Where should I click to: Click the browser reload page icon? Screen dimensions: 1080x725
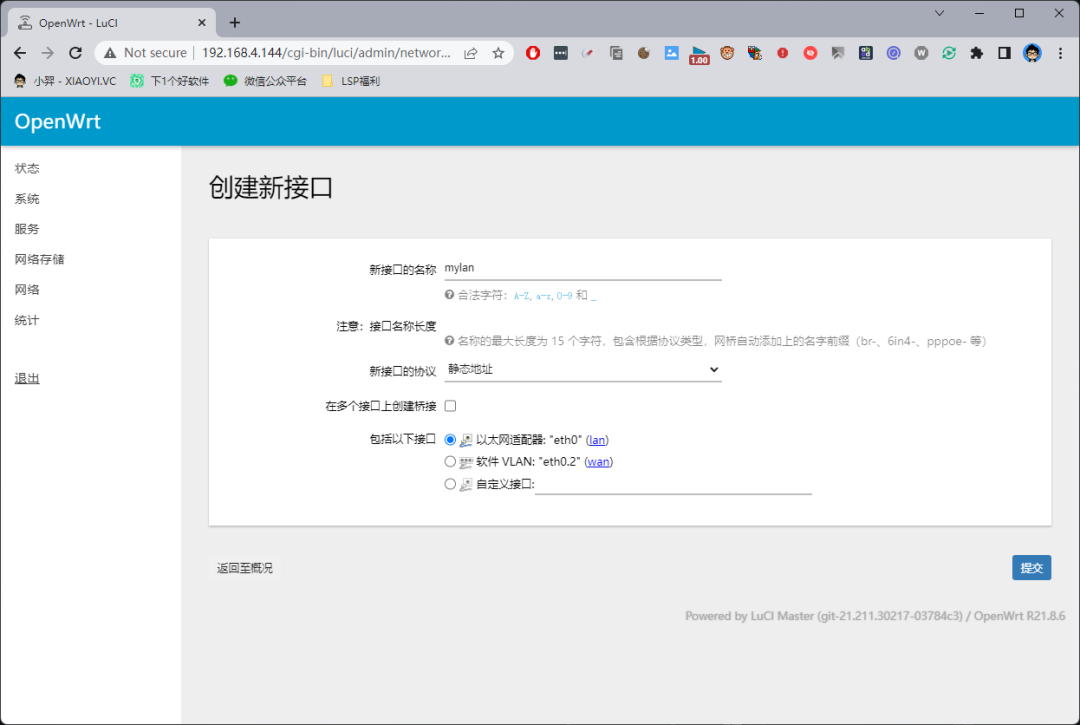(x=75, y=53)
